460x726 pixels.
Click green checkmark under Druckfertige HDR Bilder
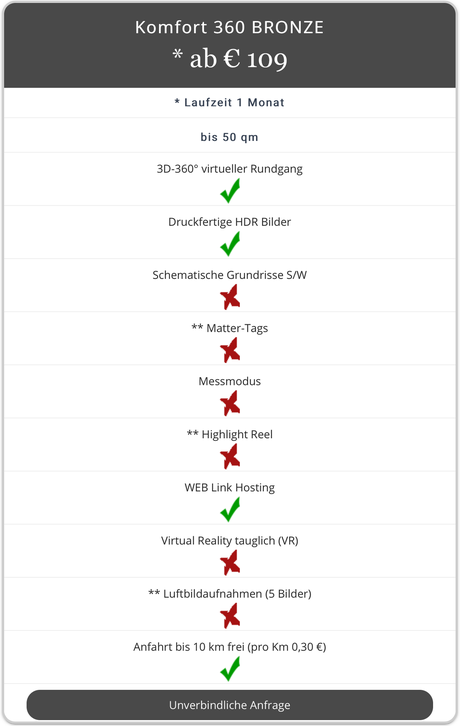[x=230, y=244]
